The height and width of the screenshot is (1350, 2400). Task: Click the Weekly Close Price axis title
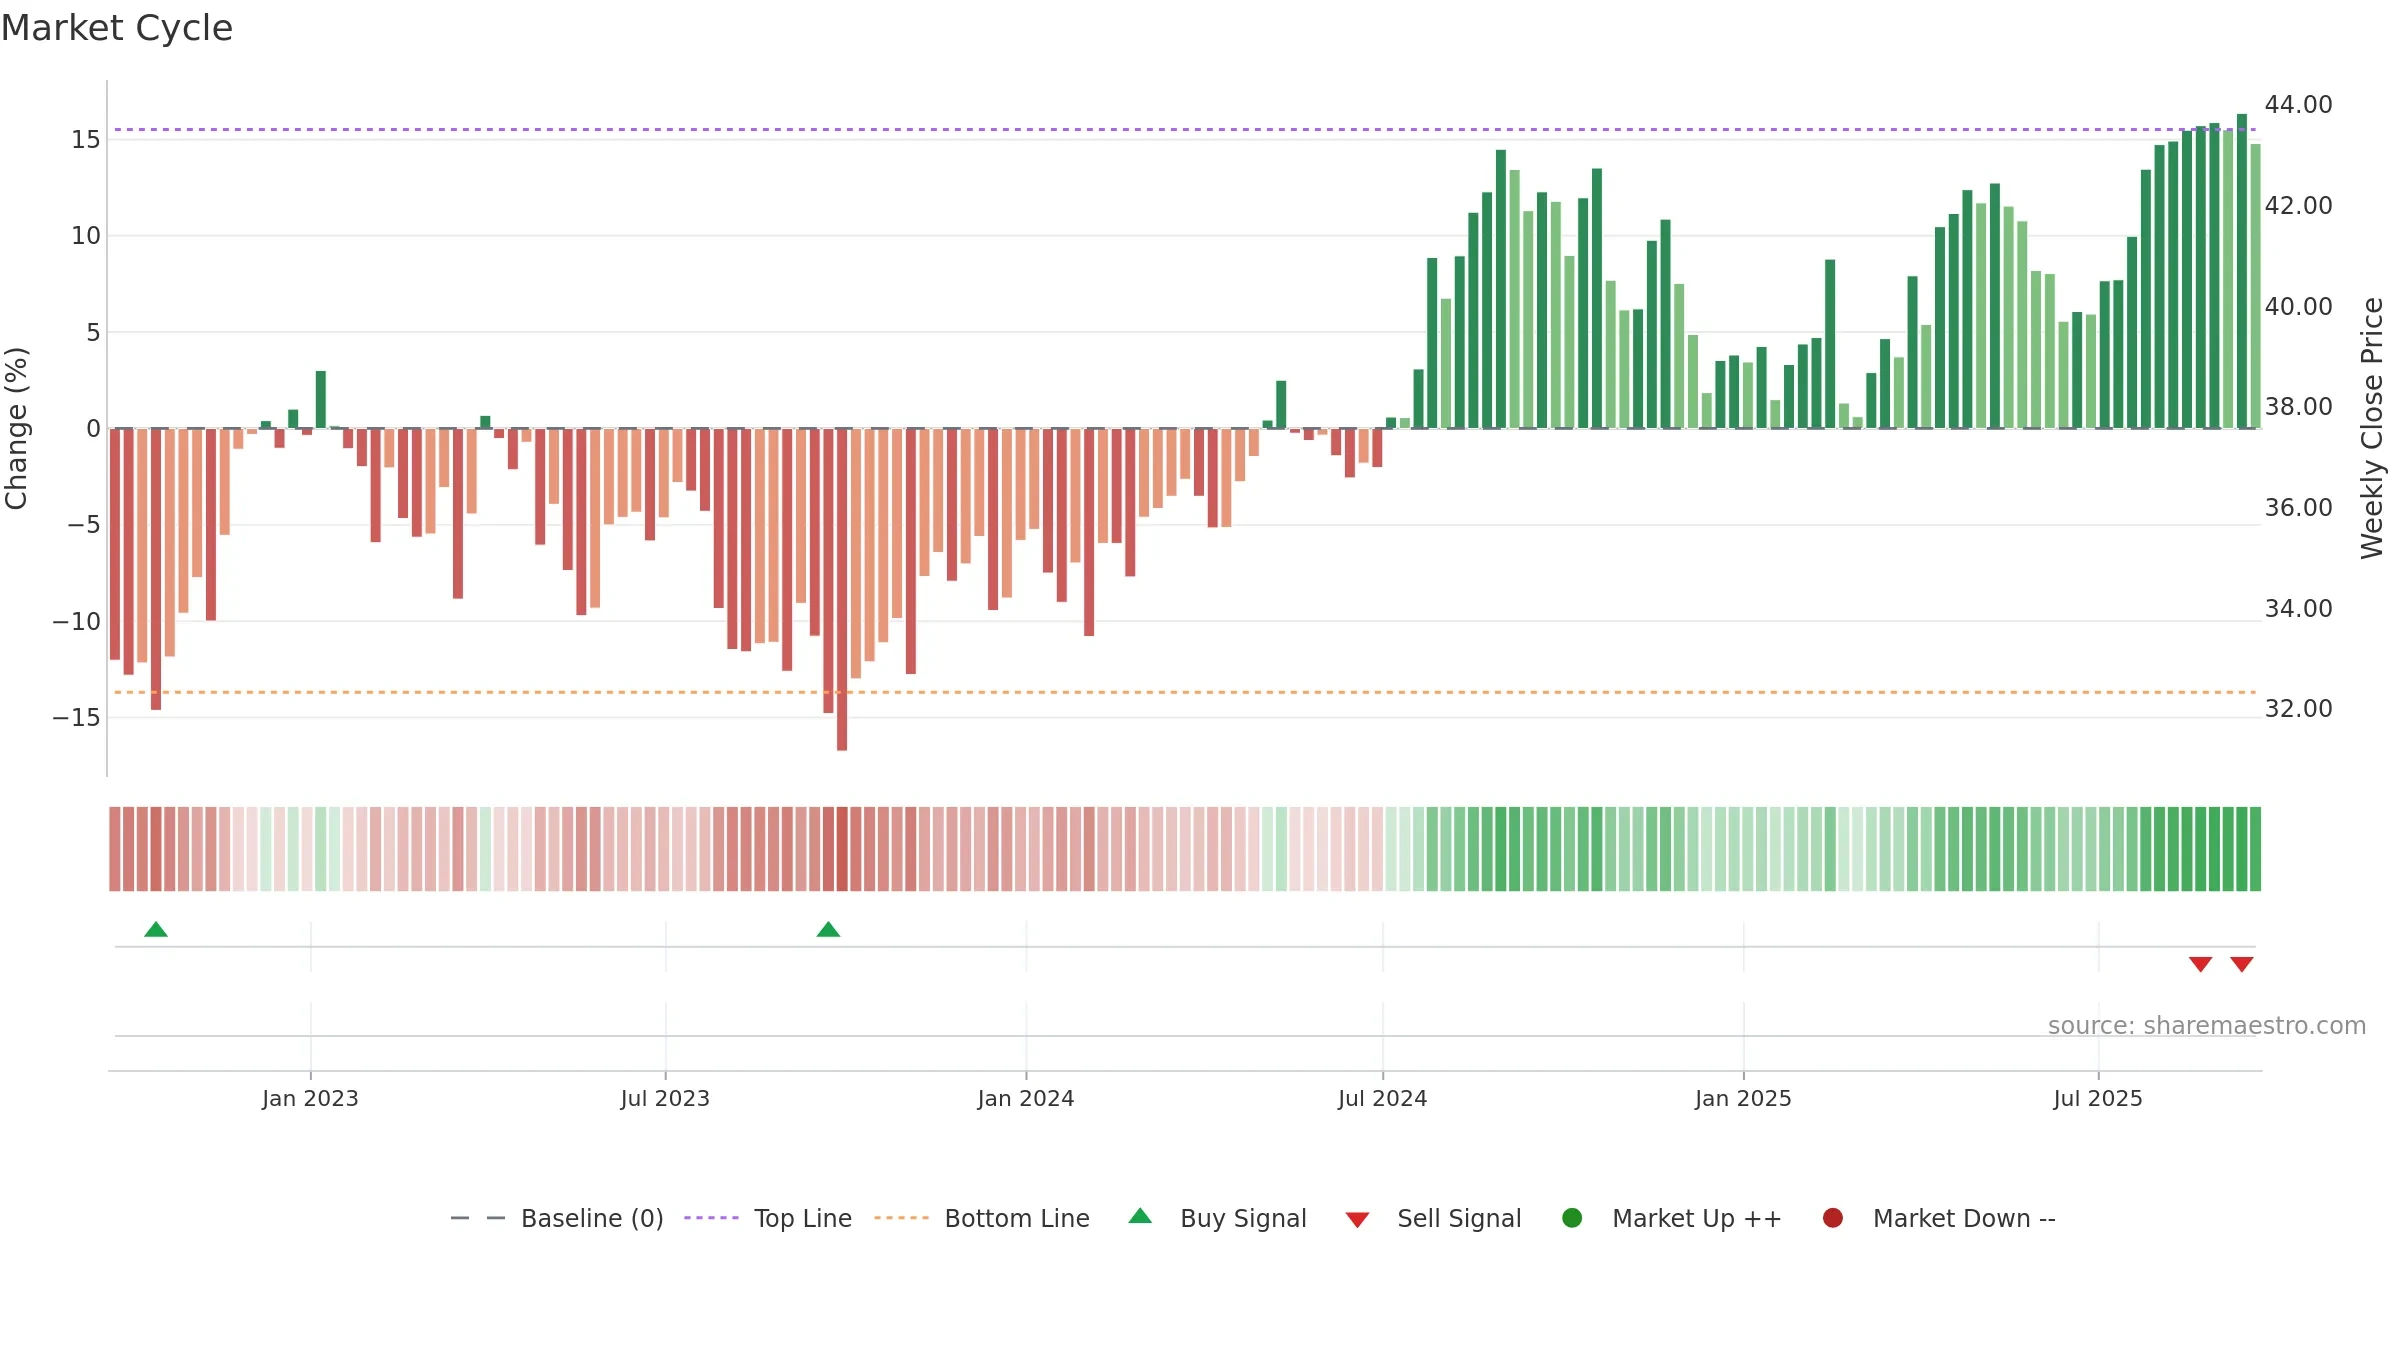[x=2372, y=428]
